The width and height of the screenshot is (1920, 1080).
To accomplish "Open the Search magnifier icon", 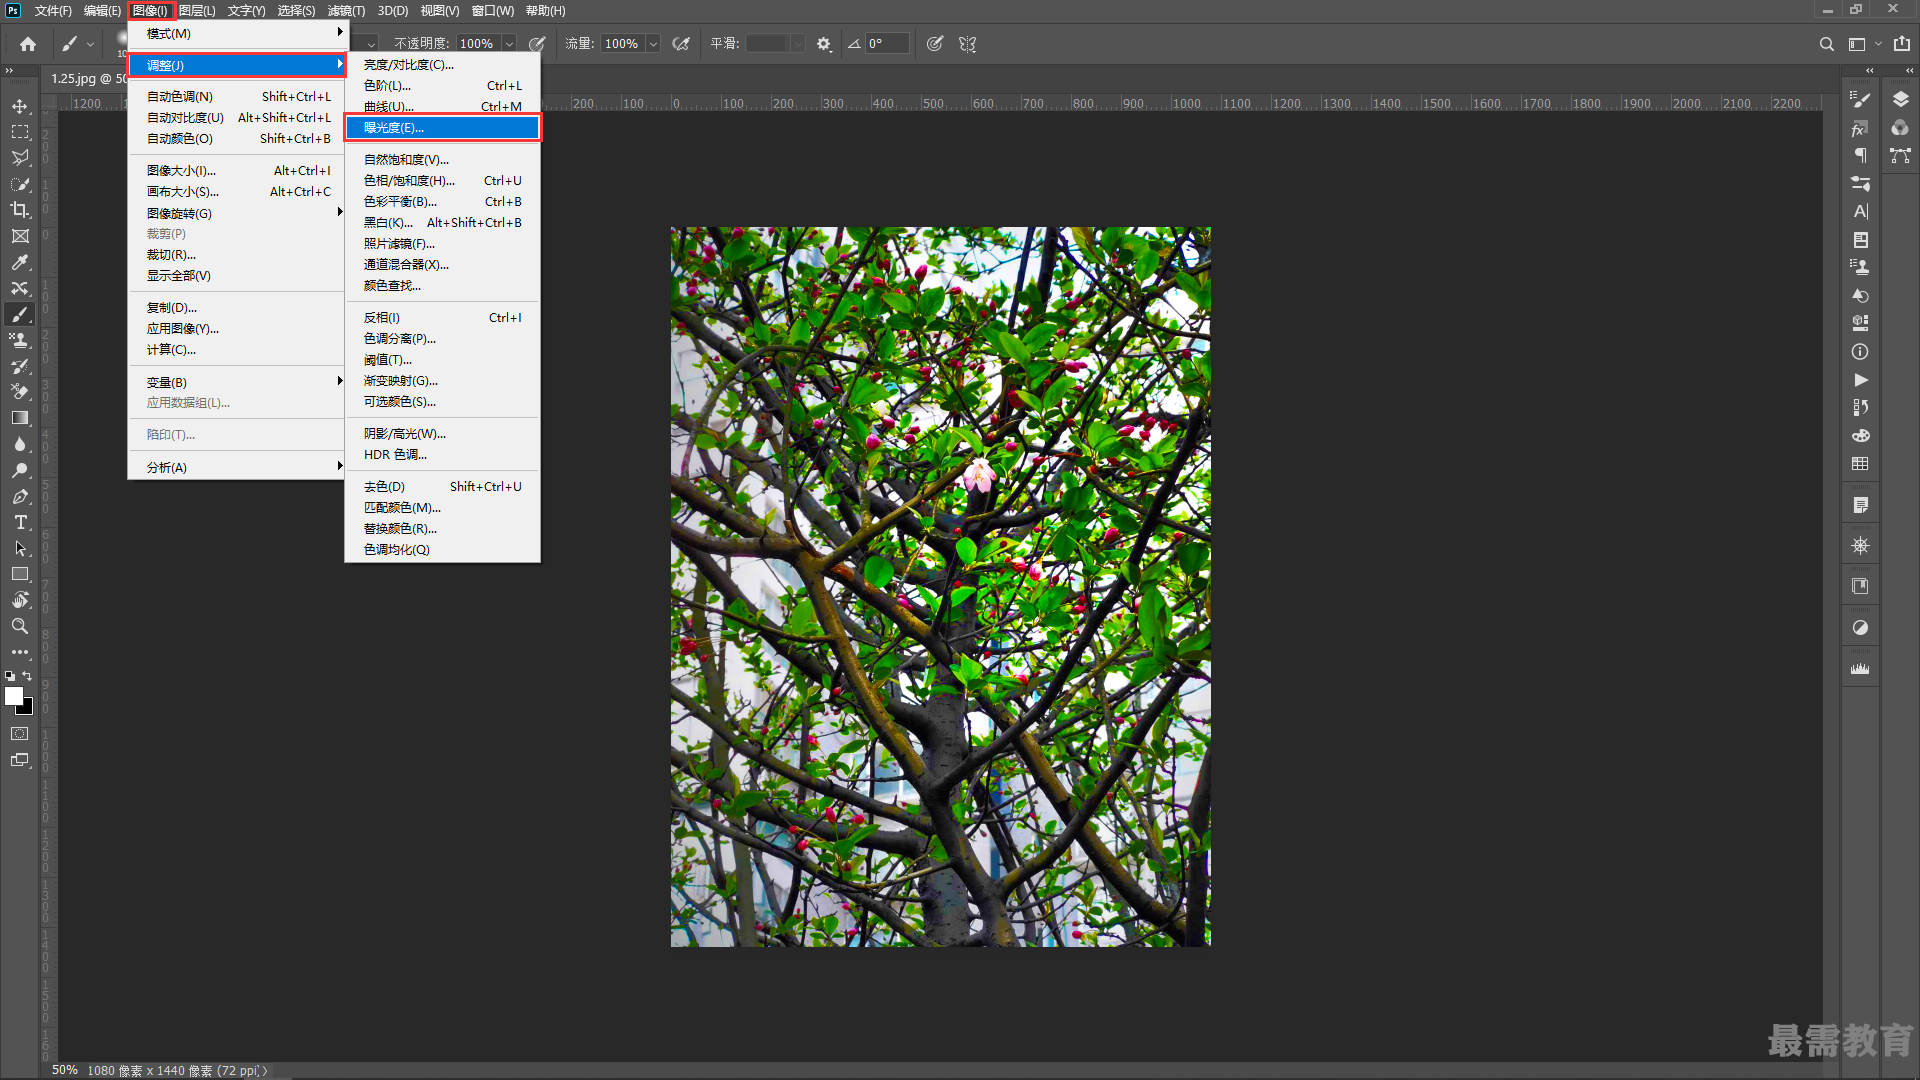I will pyautogui.click(x=1826, y=44).
